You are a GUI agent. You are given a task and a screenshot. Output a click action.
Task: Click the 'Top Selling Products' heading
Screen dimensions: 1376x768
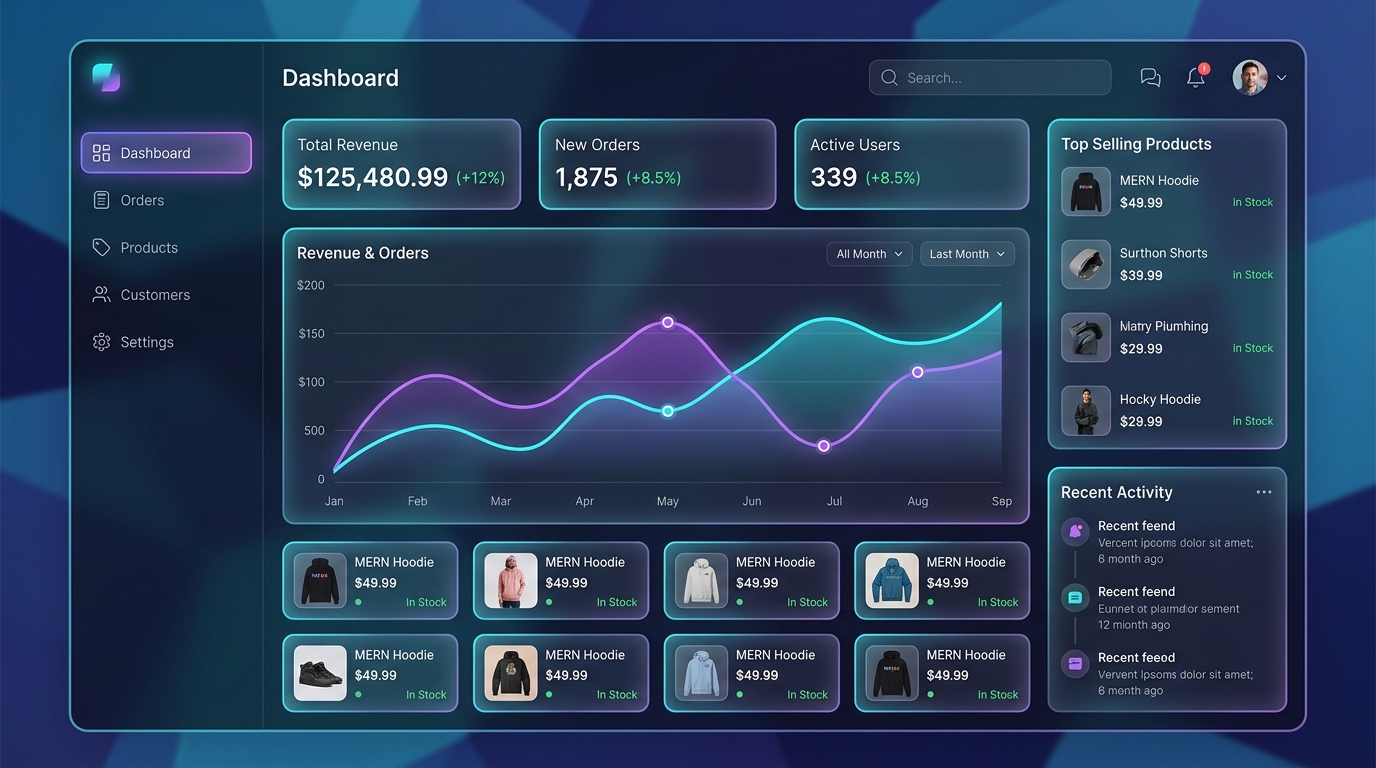click(1136, 144)
